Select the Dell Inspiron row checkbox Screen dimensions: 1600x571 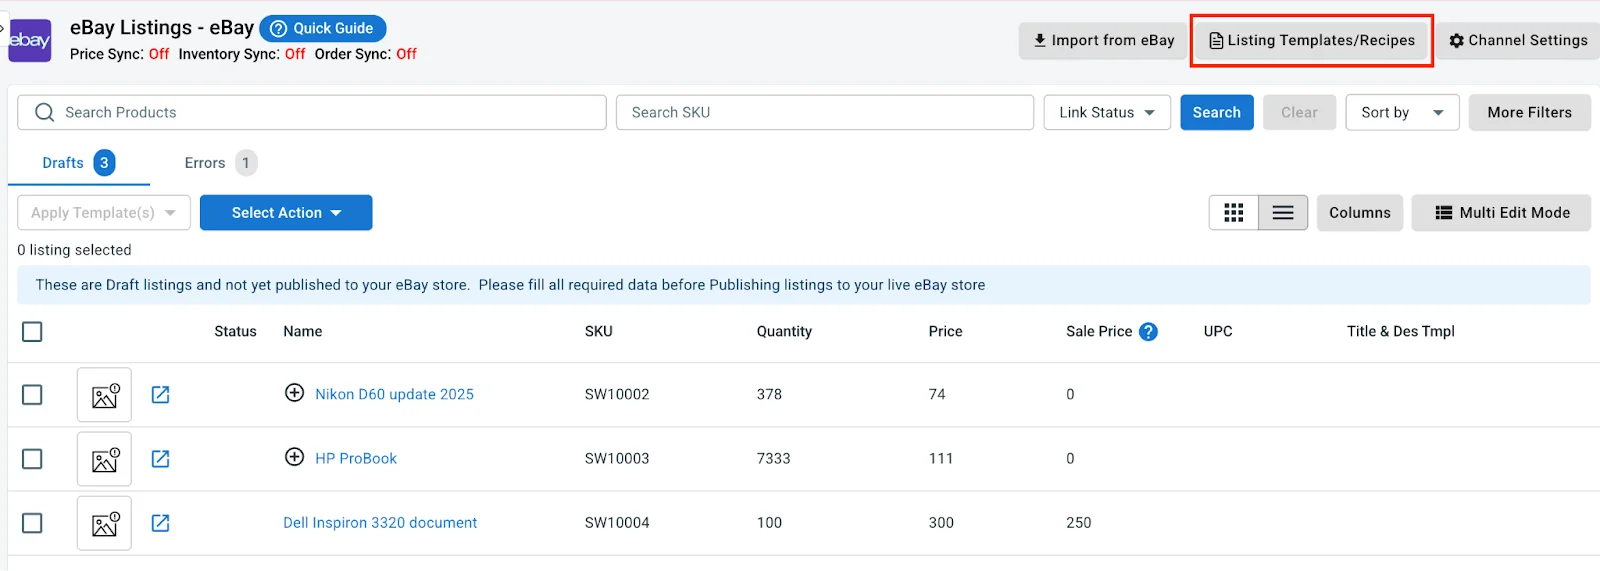click(32, 523)
